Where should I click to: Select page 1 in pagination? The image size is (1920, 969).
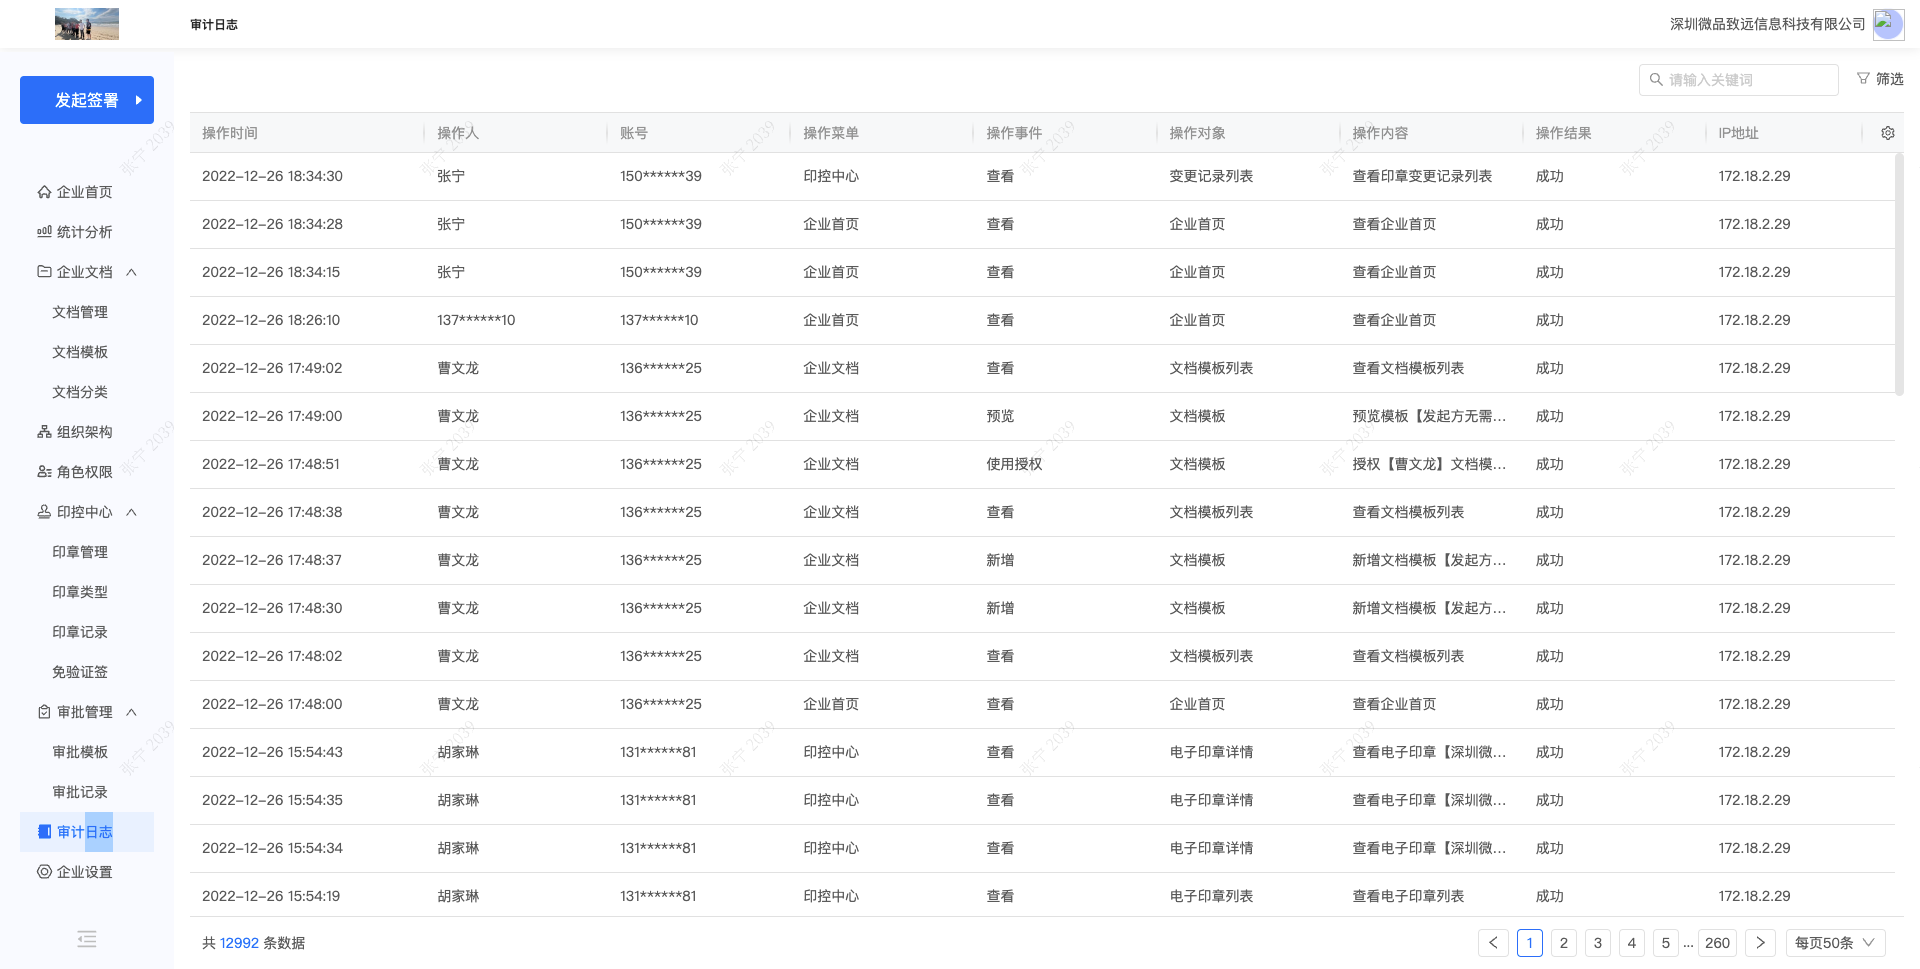1530,943
